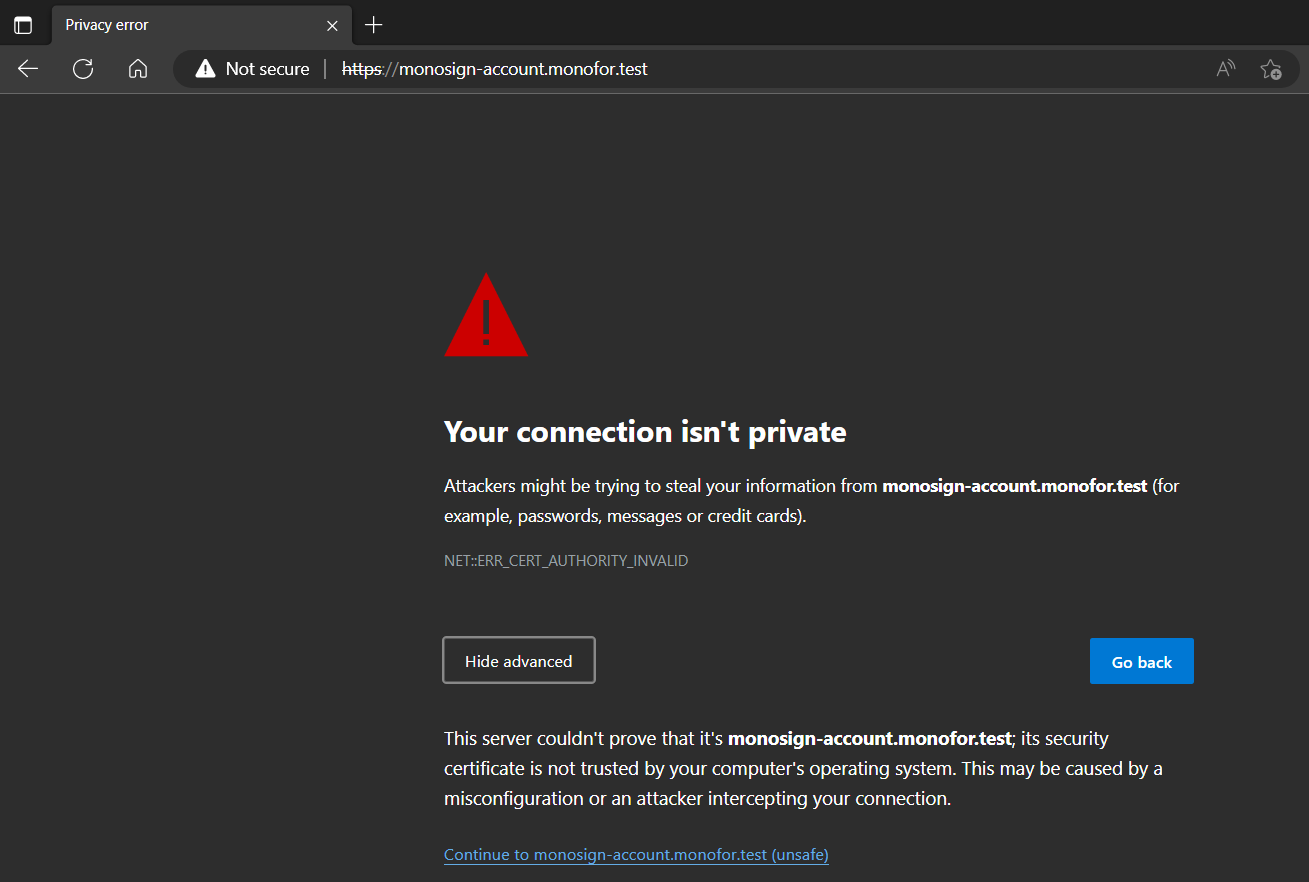Image resolution: width=1309 pixels, height=882 pixels.
Task: Go to the Home page icon
Action: [x=138, y=69]
